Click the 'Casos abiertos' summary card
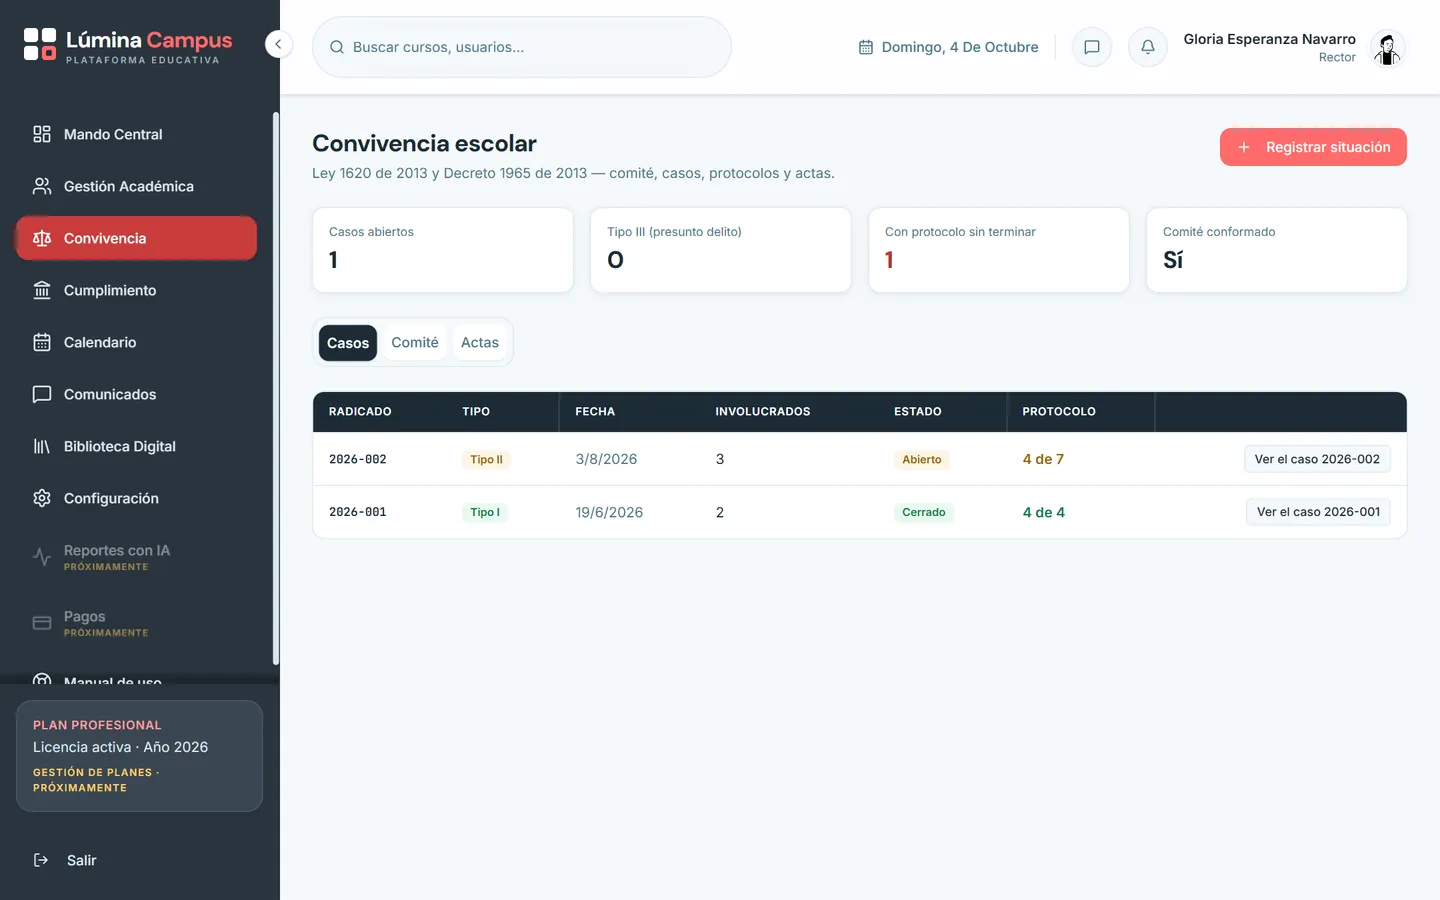This screenshot has width=1440, height=900. [x=443, y=250]
